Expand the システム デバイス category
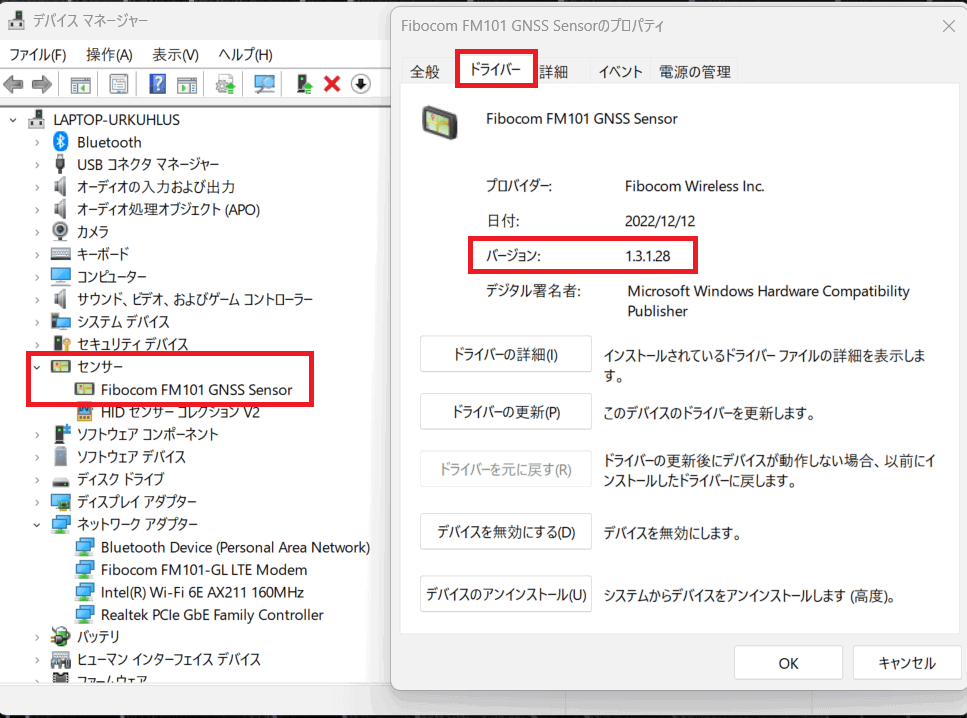The height and width of the screenshot is (718, 967). [37, 321]
